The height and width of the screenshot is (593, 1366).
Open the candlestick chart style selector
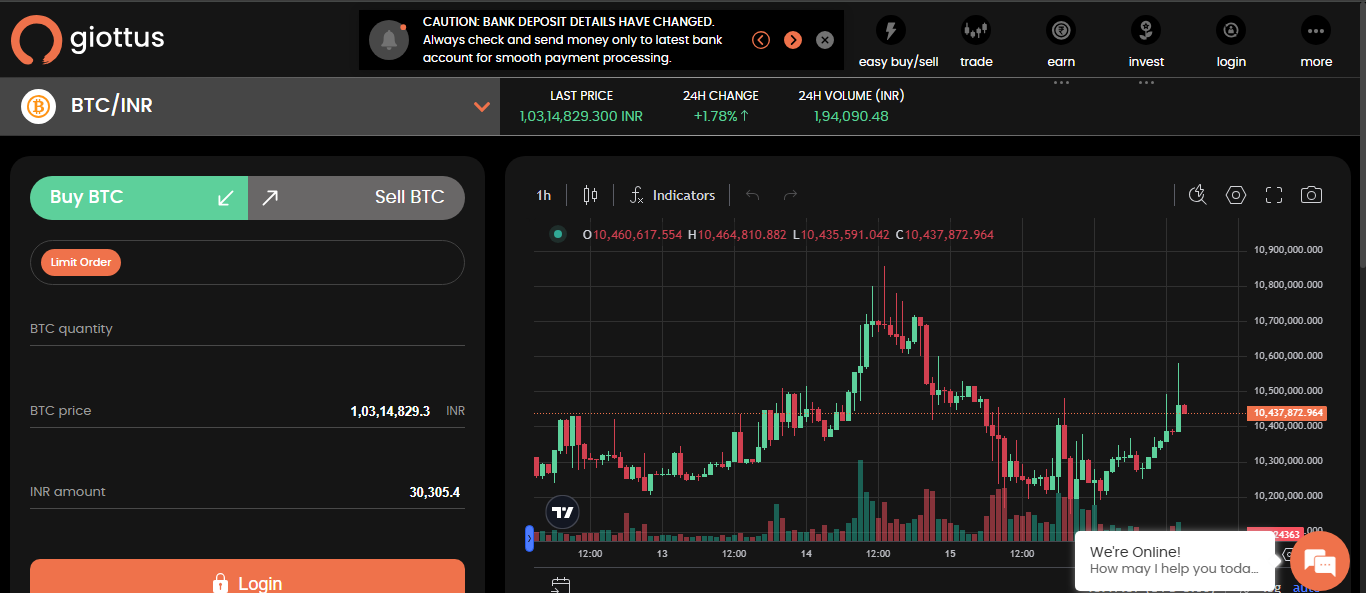590,195
